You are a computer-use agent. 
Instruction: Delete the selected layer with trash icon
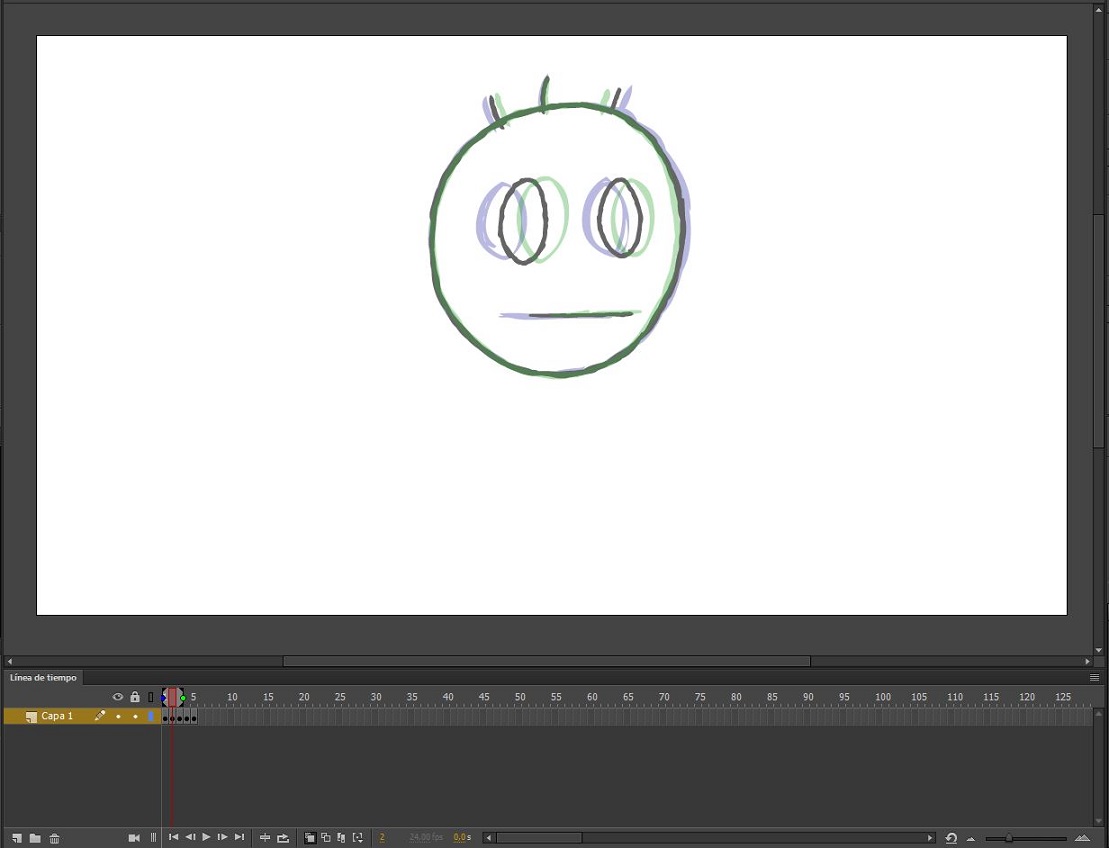(x=53, y=838)
